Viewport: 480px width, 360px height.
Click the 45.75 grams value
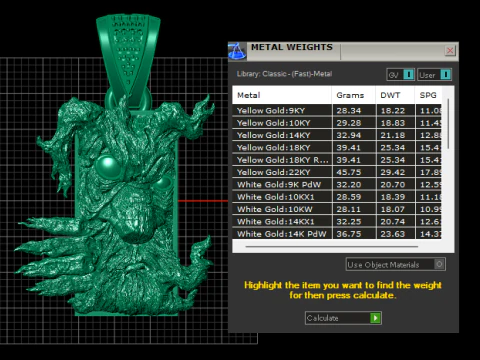point(348,172)
